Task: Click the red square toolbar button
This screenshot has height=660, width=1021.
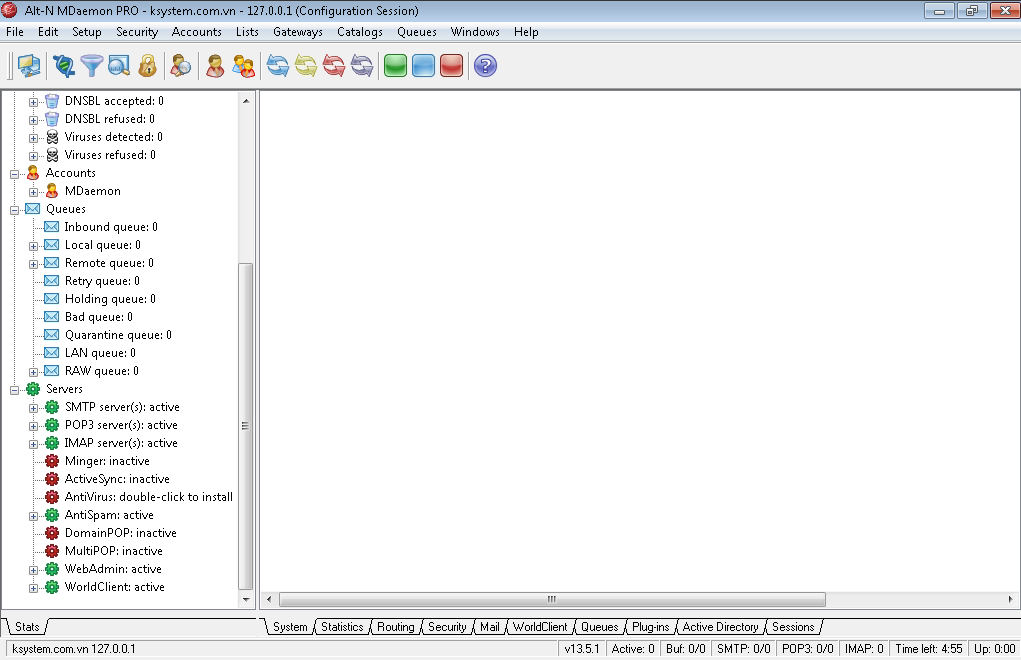Action: 451,66
